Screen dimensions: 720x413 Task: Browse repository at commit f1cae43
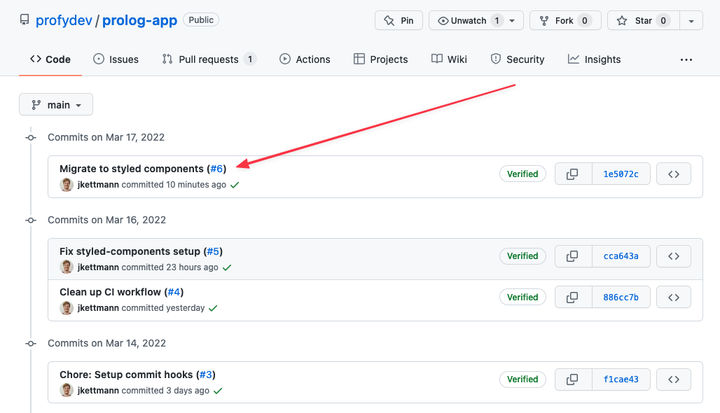point(674,379)
